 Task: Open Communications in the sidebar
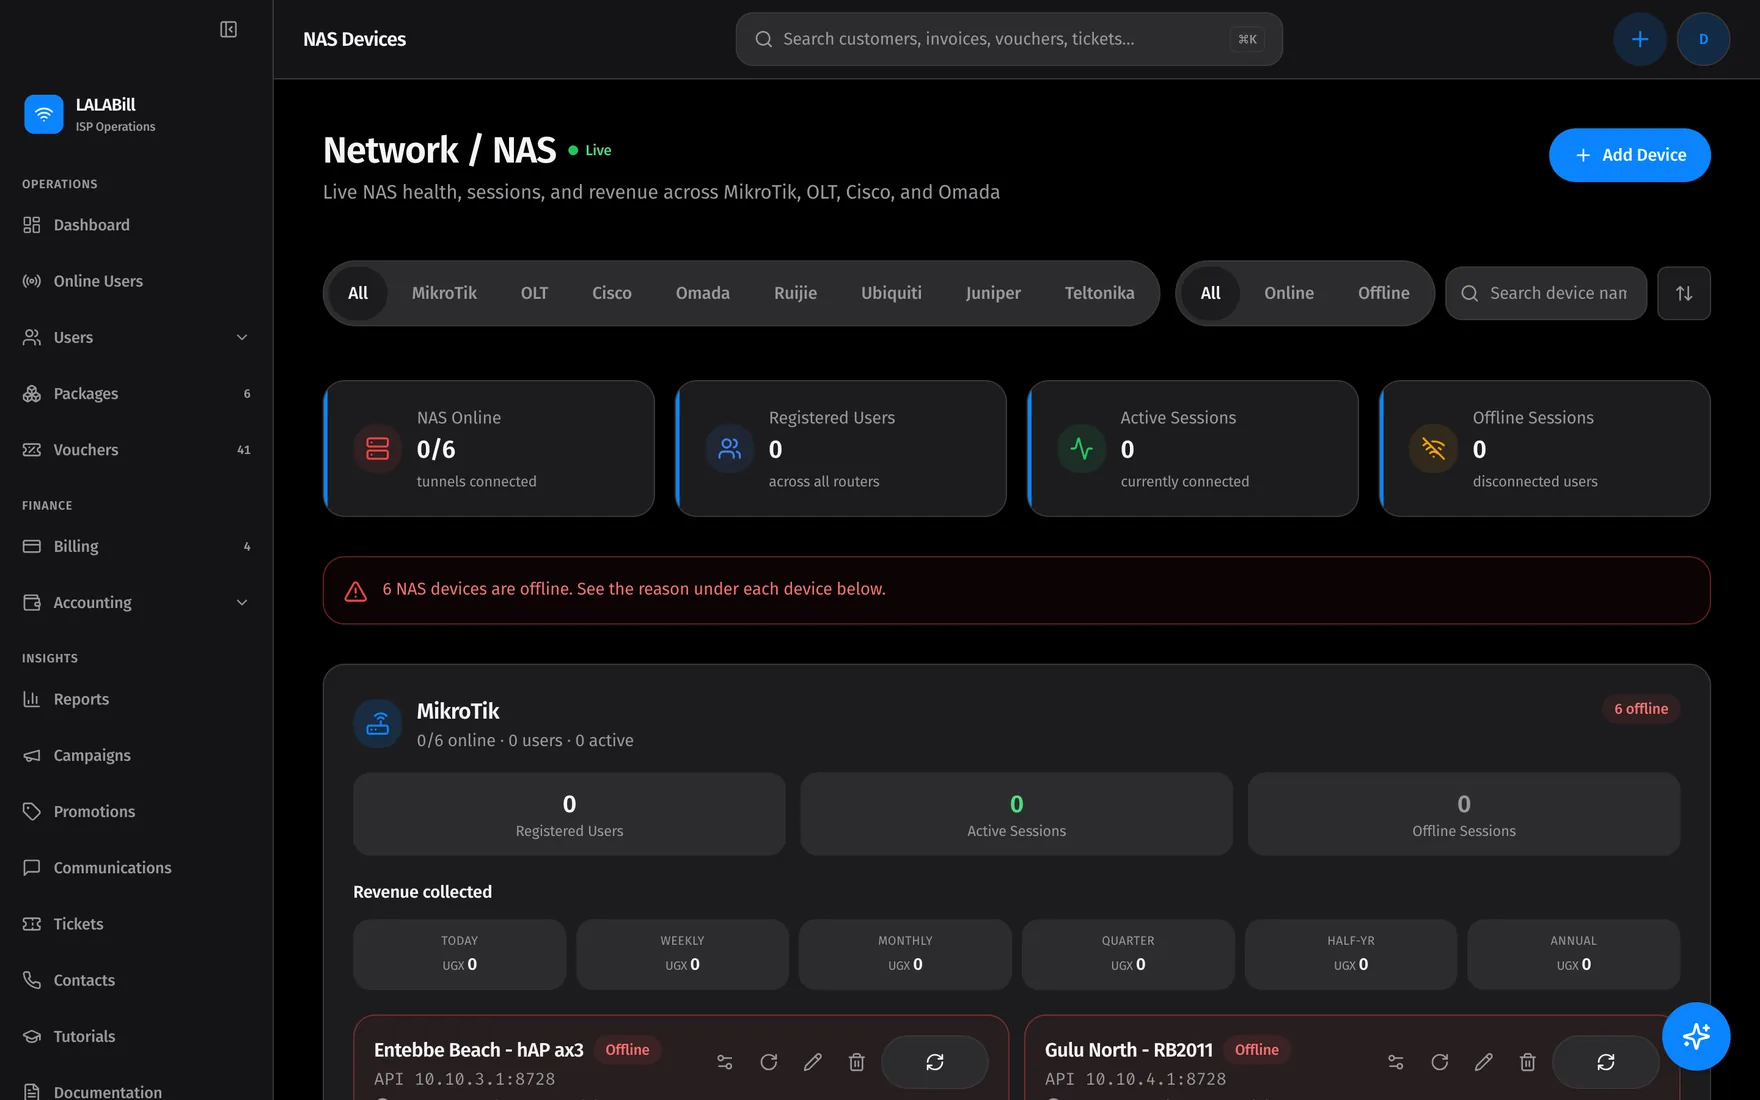(136, 868)
